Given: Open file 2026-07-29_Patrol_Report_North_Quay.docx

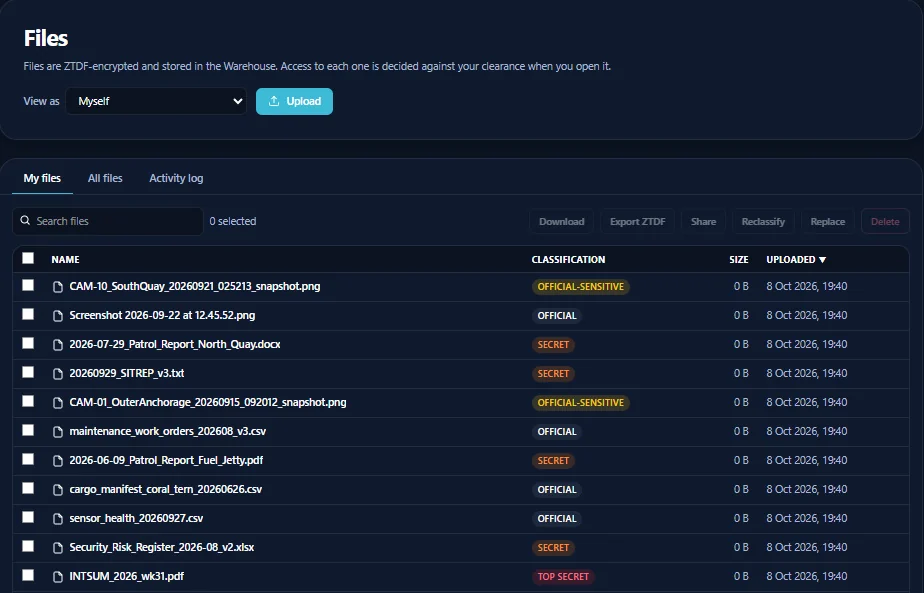Looking at the screenshot, I should (x=175, y=344).
